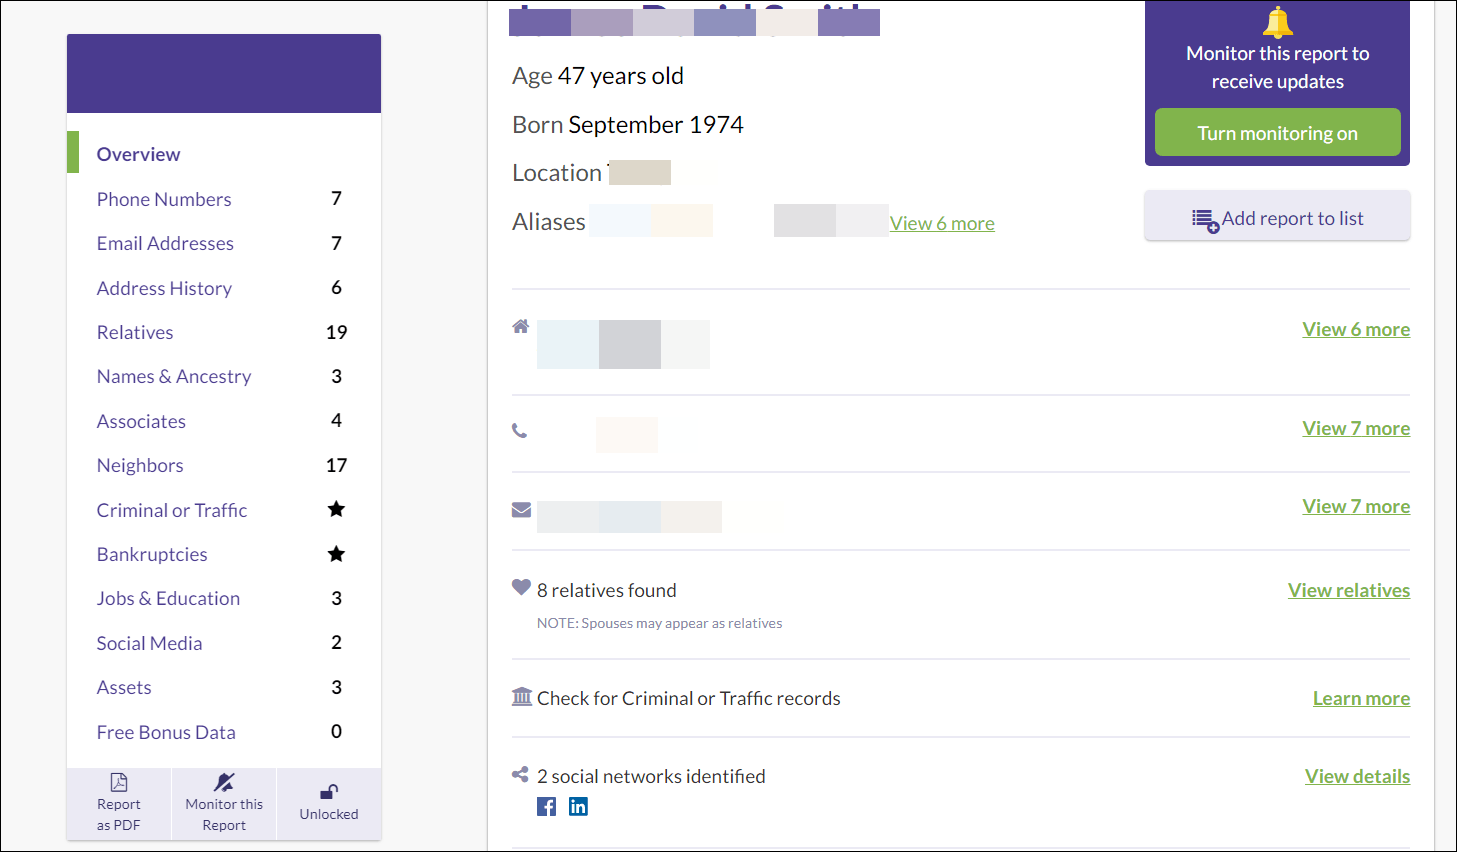Open Associates in the sidebar
Screen dimensions: 1457x852
pos(141,421)
